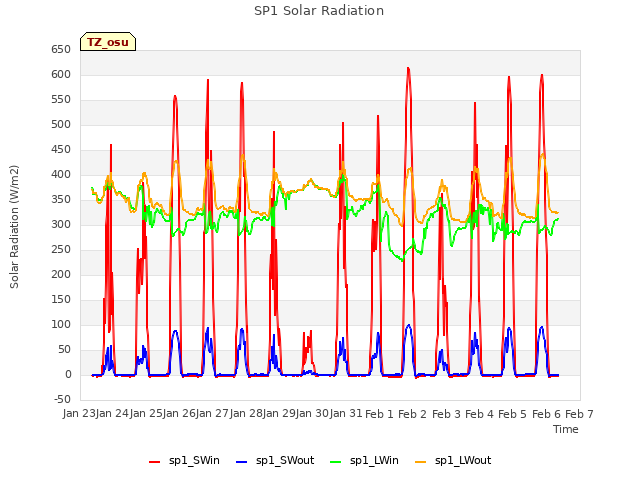Click the Feb 6 date tick label
640x480 pixels.
pyautogui.click(x=546, y=414)
